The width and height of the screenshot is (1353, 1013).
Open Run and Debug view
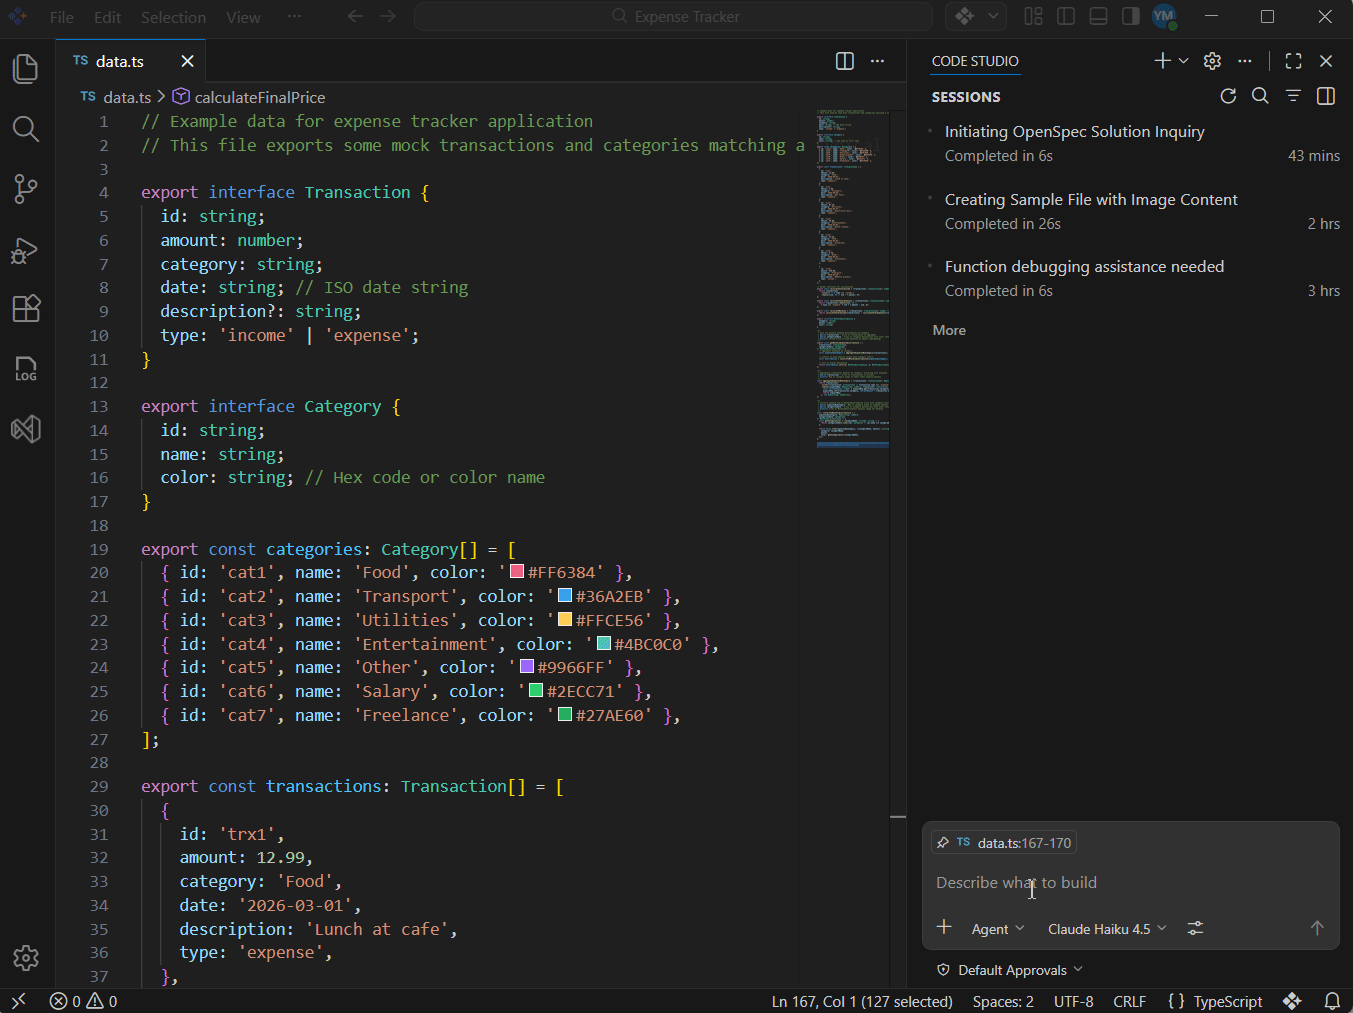coord(26,249)
